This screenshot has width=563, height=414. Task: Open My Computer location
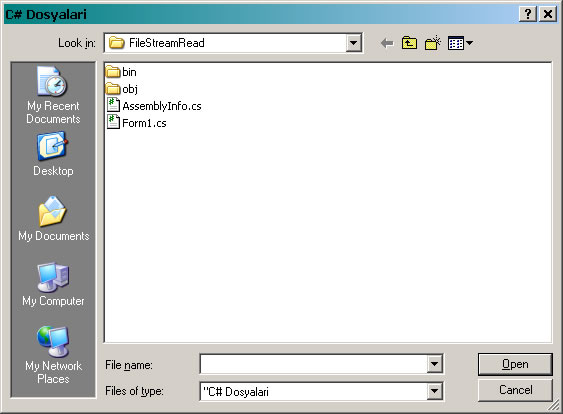(53, 284)
